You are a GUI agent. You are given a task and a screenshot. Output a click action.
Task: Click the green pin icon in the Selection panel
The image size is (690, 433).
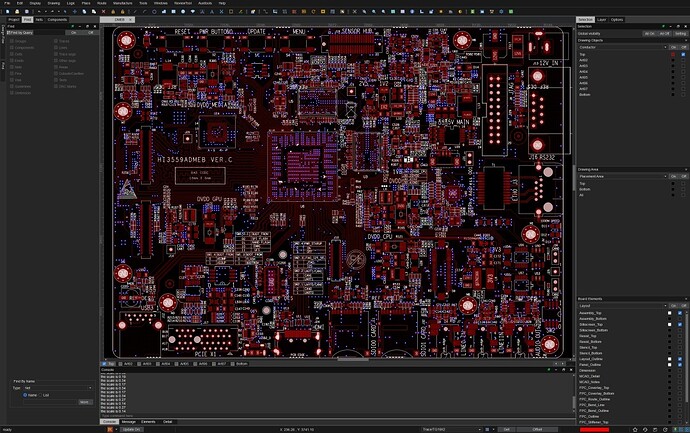(663, 27)
